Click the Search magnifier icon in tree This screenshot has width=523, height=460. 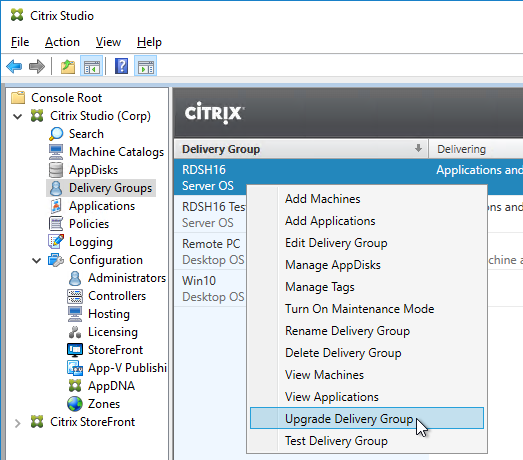(56, 134)
